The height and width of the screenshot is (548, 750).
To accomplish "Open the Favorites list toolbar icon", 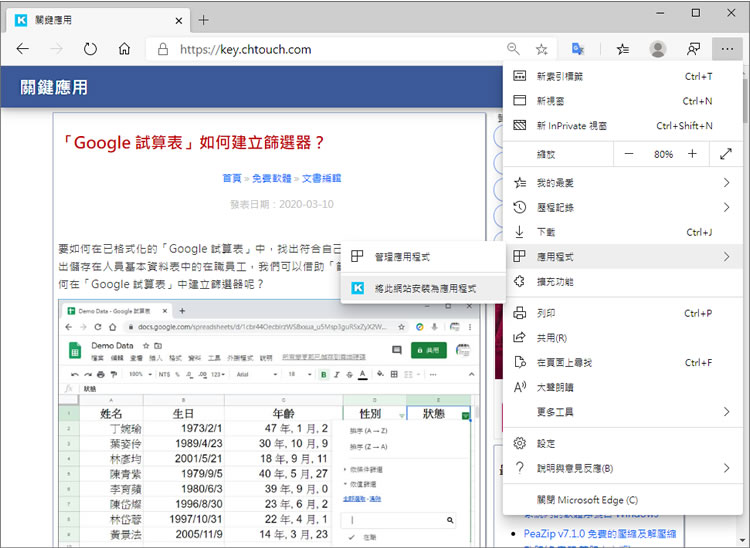I will [623, 49].
